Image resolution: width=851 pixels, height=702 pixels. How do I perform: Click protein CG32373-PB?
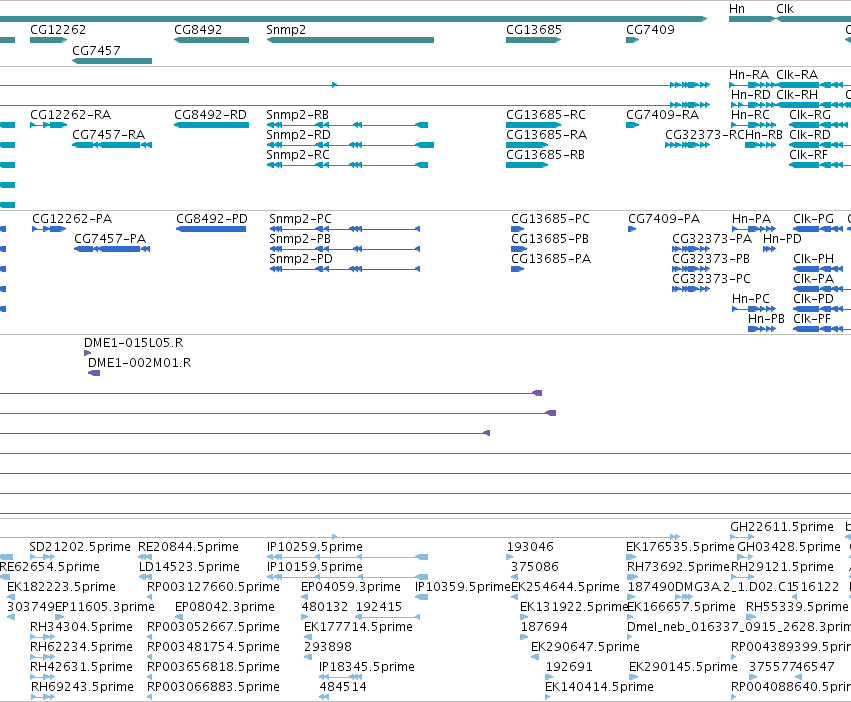click(711, 259)
